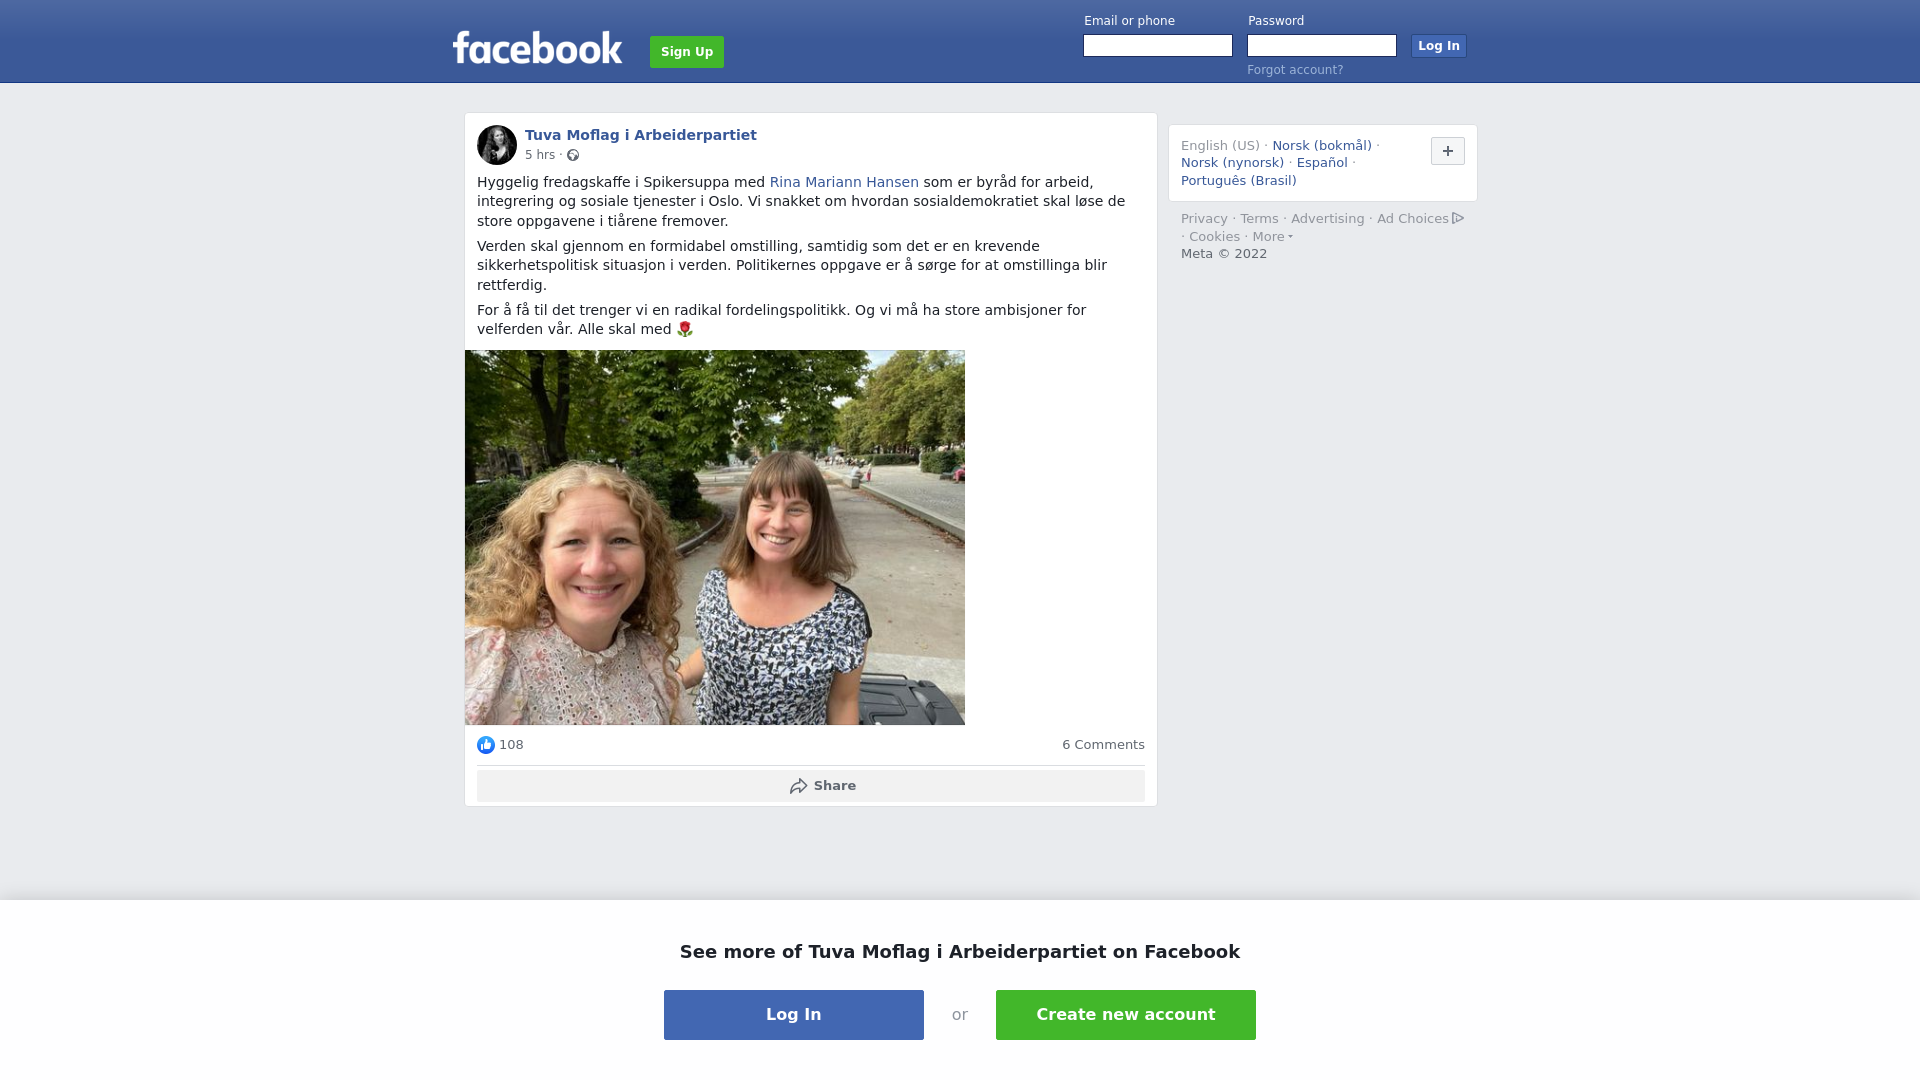Open the post's selfie photo
The height and width of the screenshot is (1080, 1920).
tap(715, 537)
